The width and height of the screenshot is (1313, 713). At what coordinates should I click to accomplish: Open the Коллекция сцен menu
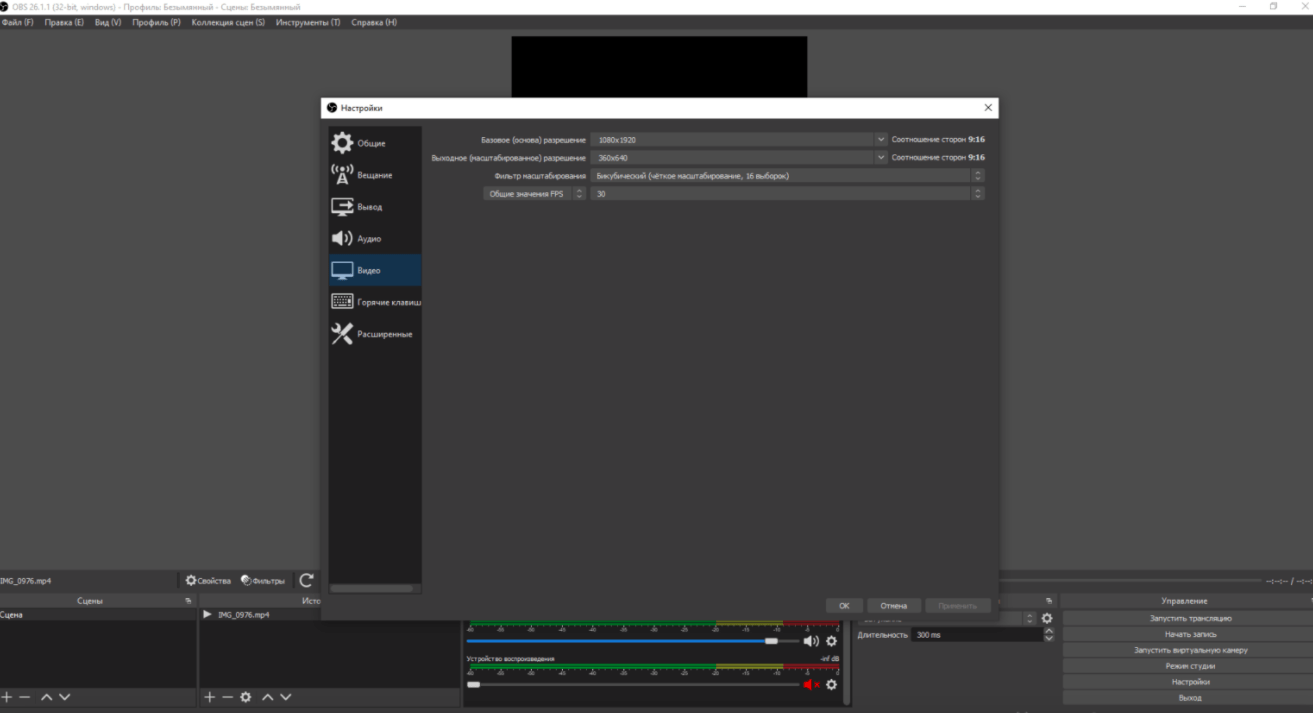(x=228, y=22)
